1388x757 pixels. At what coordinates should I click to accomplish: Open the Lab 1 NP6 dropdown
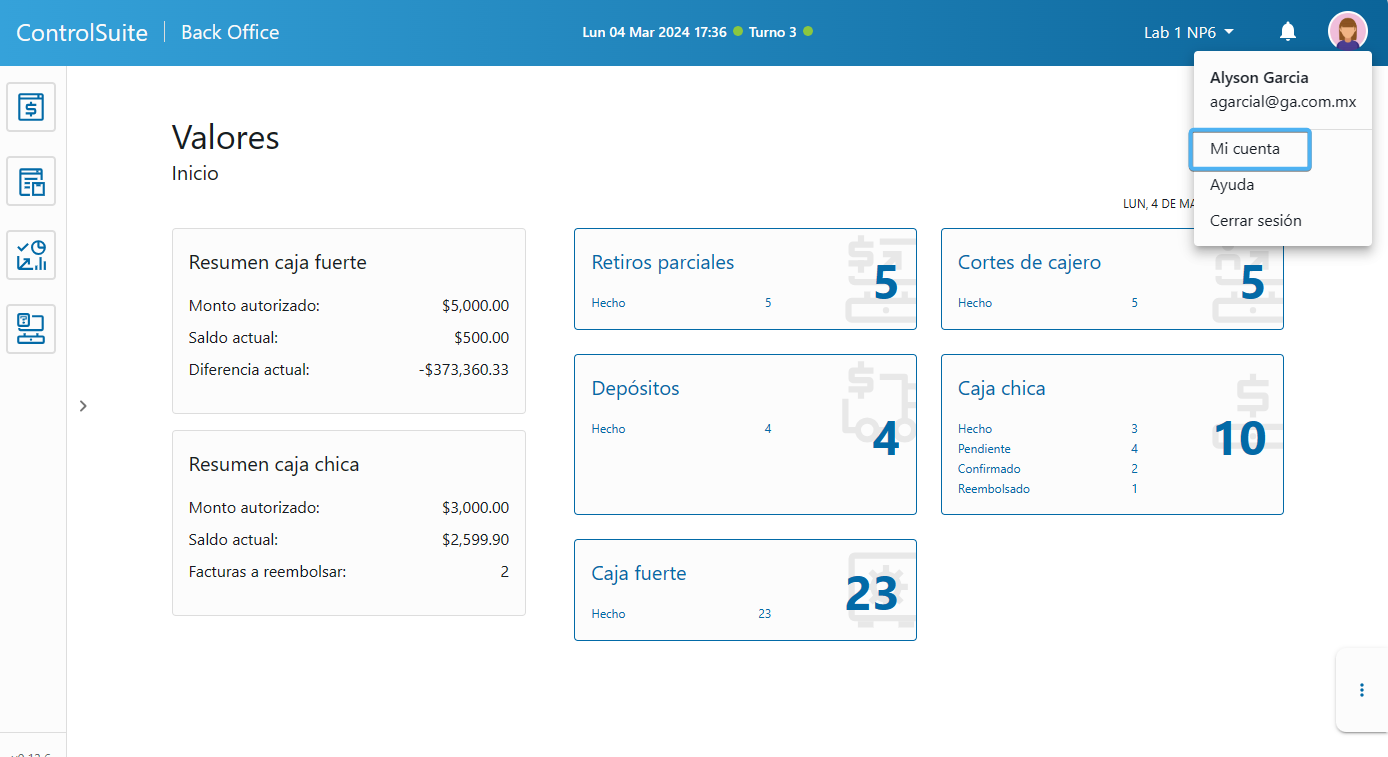[x=1188, y=33]
